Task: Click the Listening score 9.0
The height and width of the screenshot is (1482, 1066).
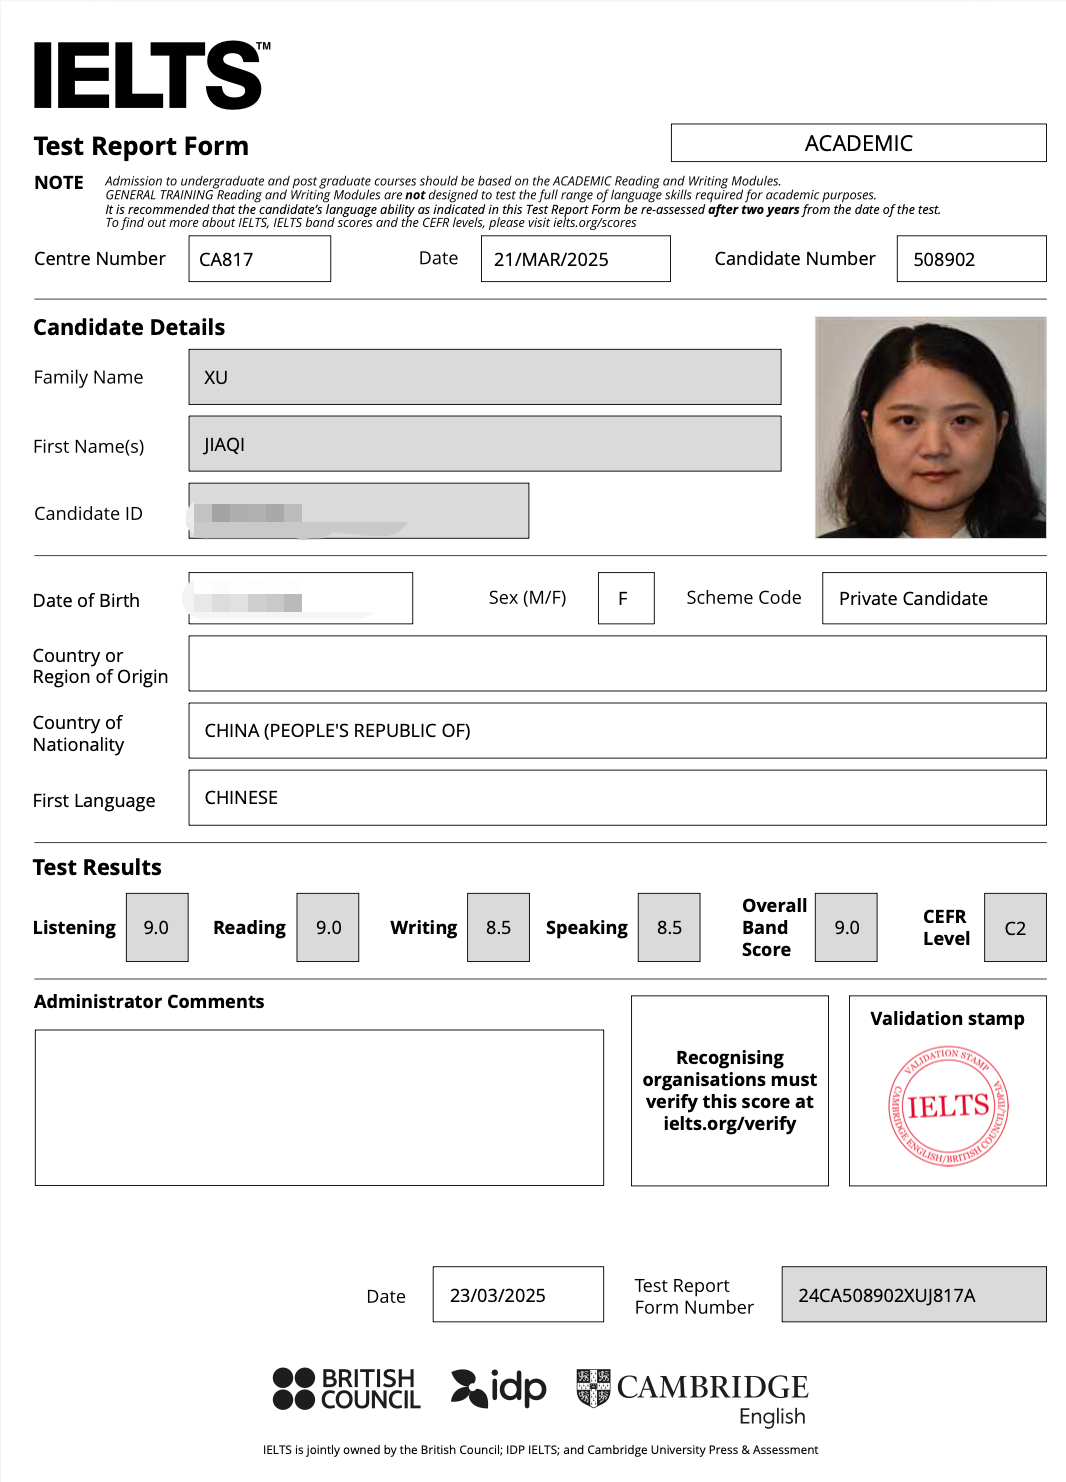Action: pyautogui.click(x=157, y=928)
